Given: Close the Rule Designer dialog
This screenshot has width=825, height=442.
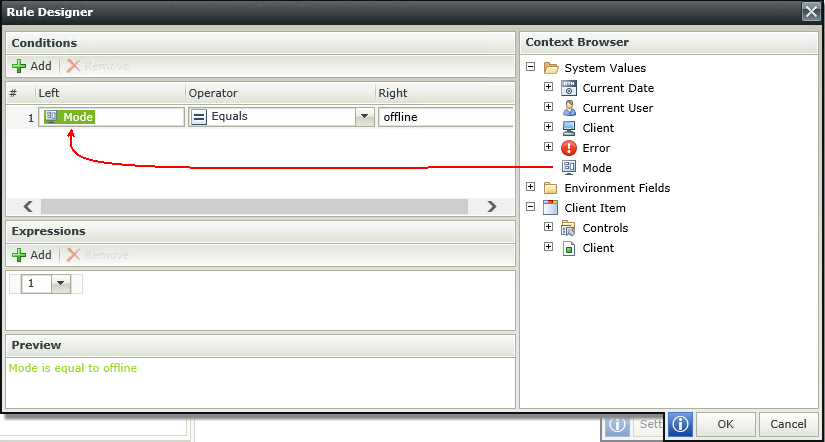Looking at the screenshot, I should [x=810, y=12].
